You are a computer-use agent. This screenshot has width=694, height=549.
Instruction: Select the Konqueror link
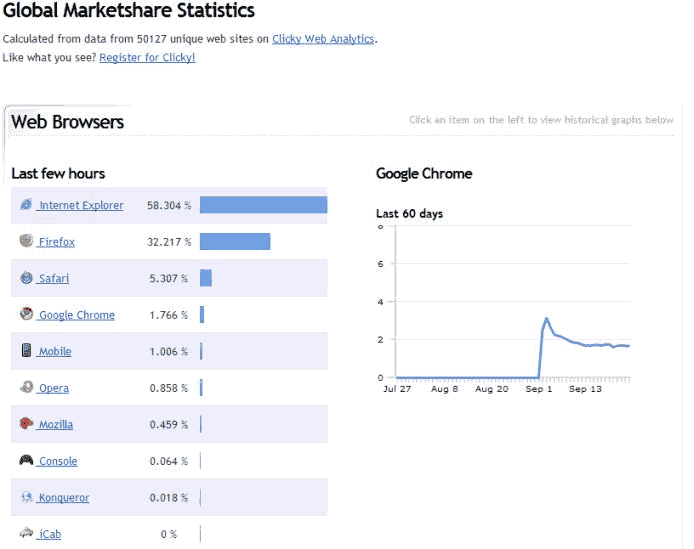(x=64, y=498)
